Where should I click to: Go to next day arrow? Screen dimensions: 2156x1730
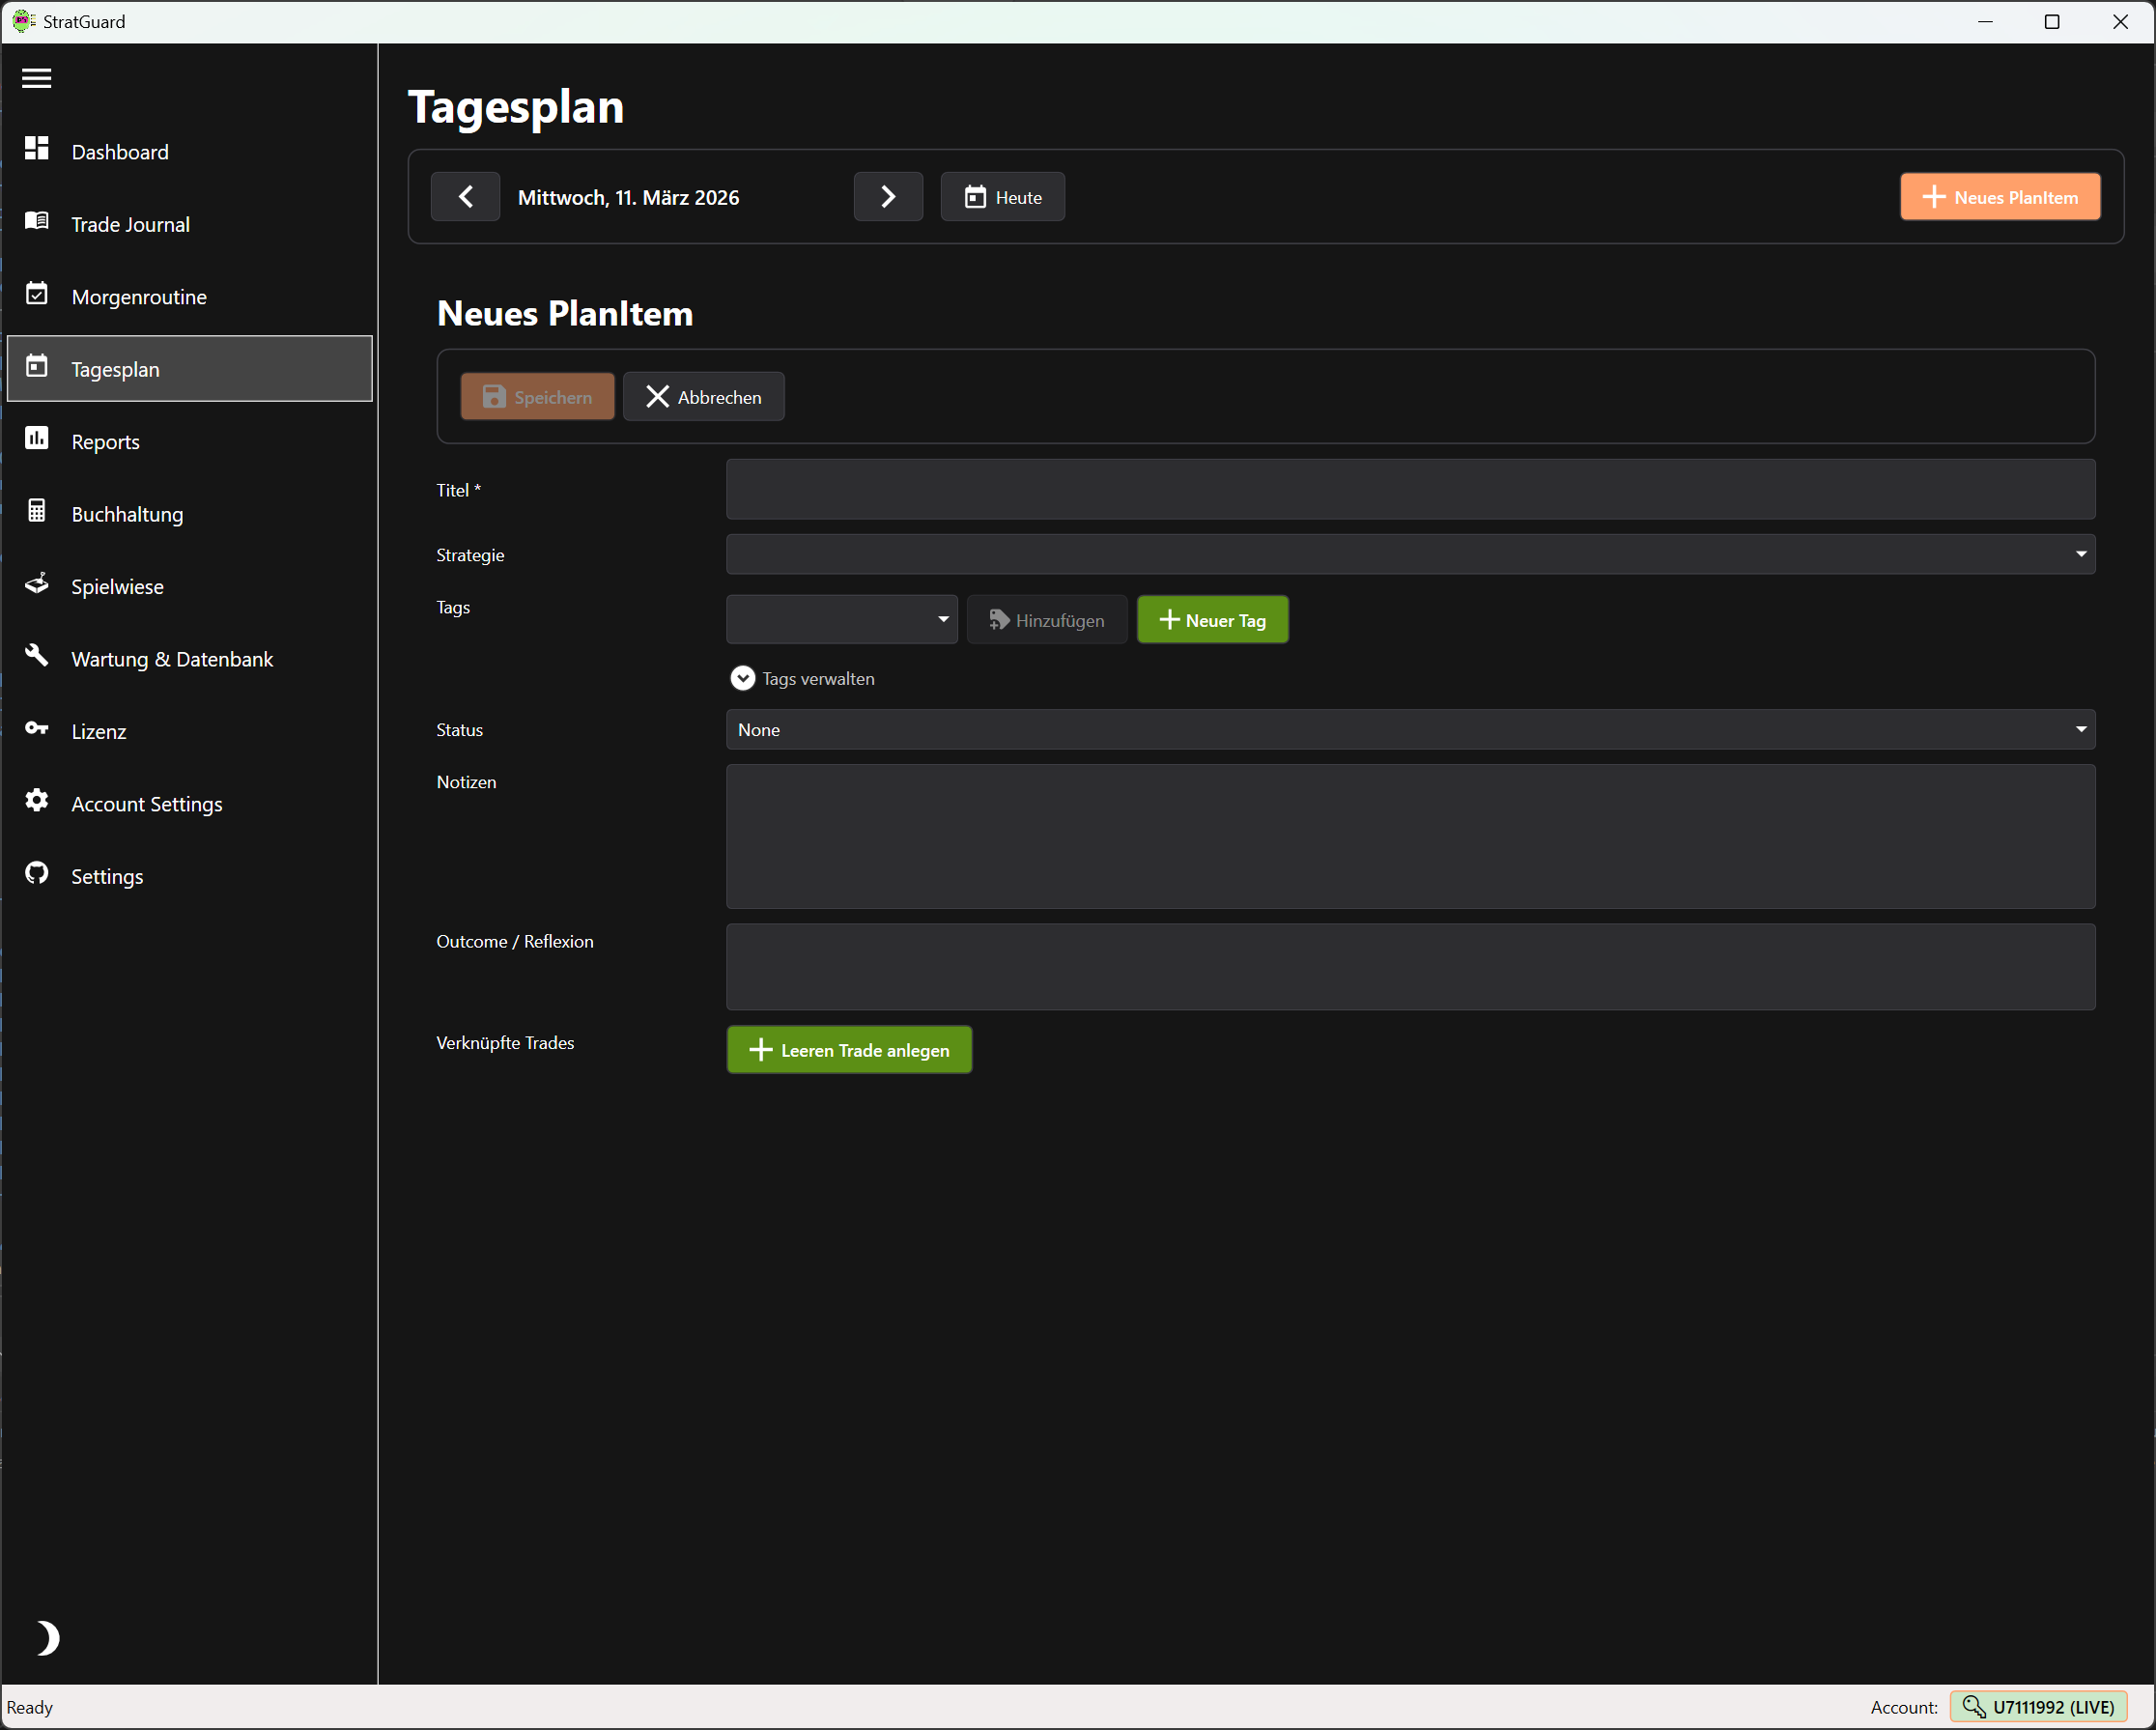[x=887, y=197]
